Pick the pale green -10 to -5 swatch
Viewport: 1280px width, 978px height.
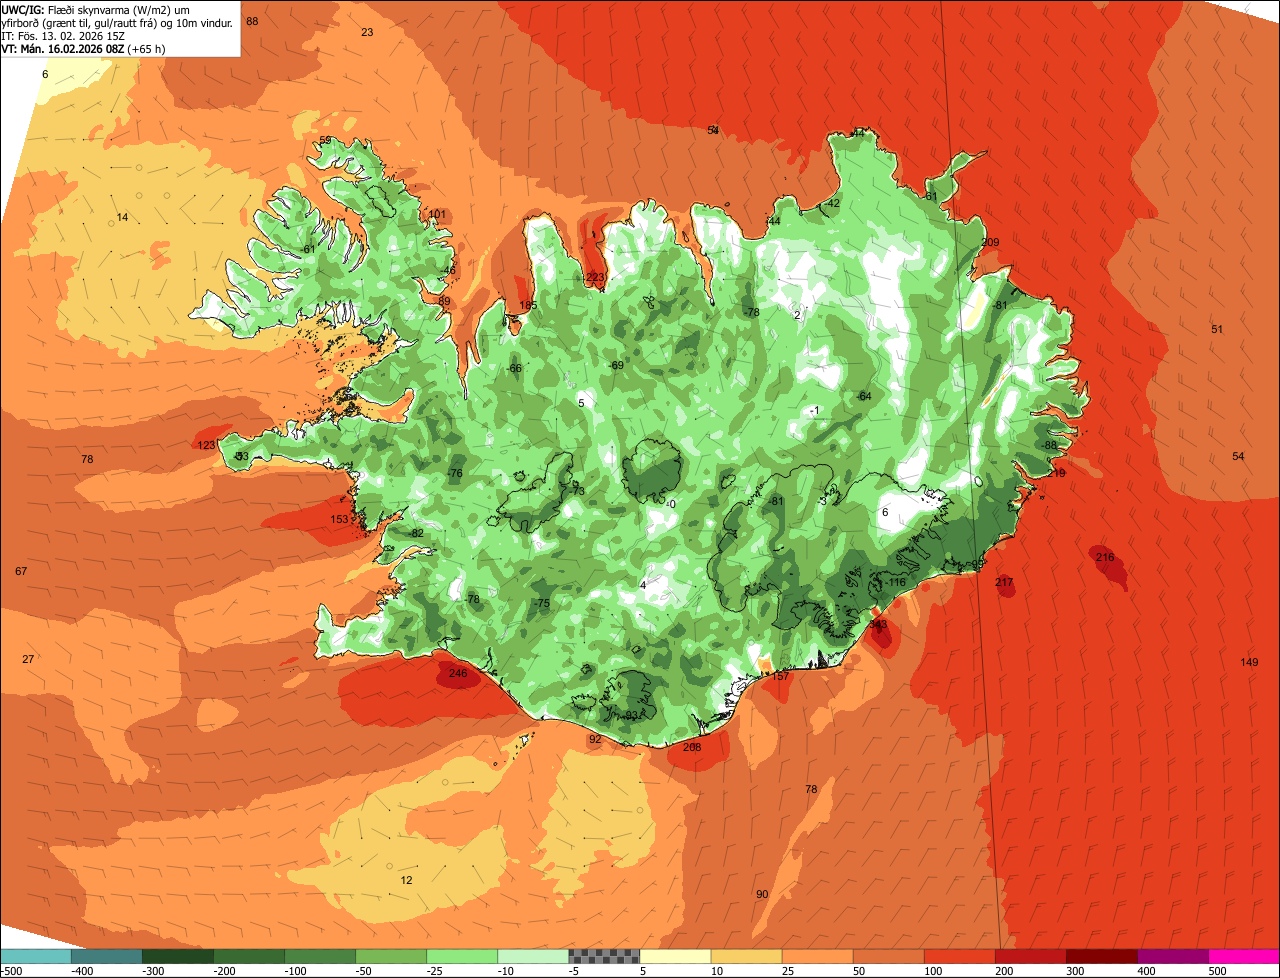[x=533, y=957]
